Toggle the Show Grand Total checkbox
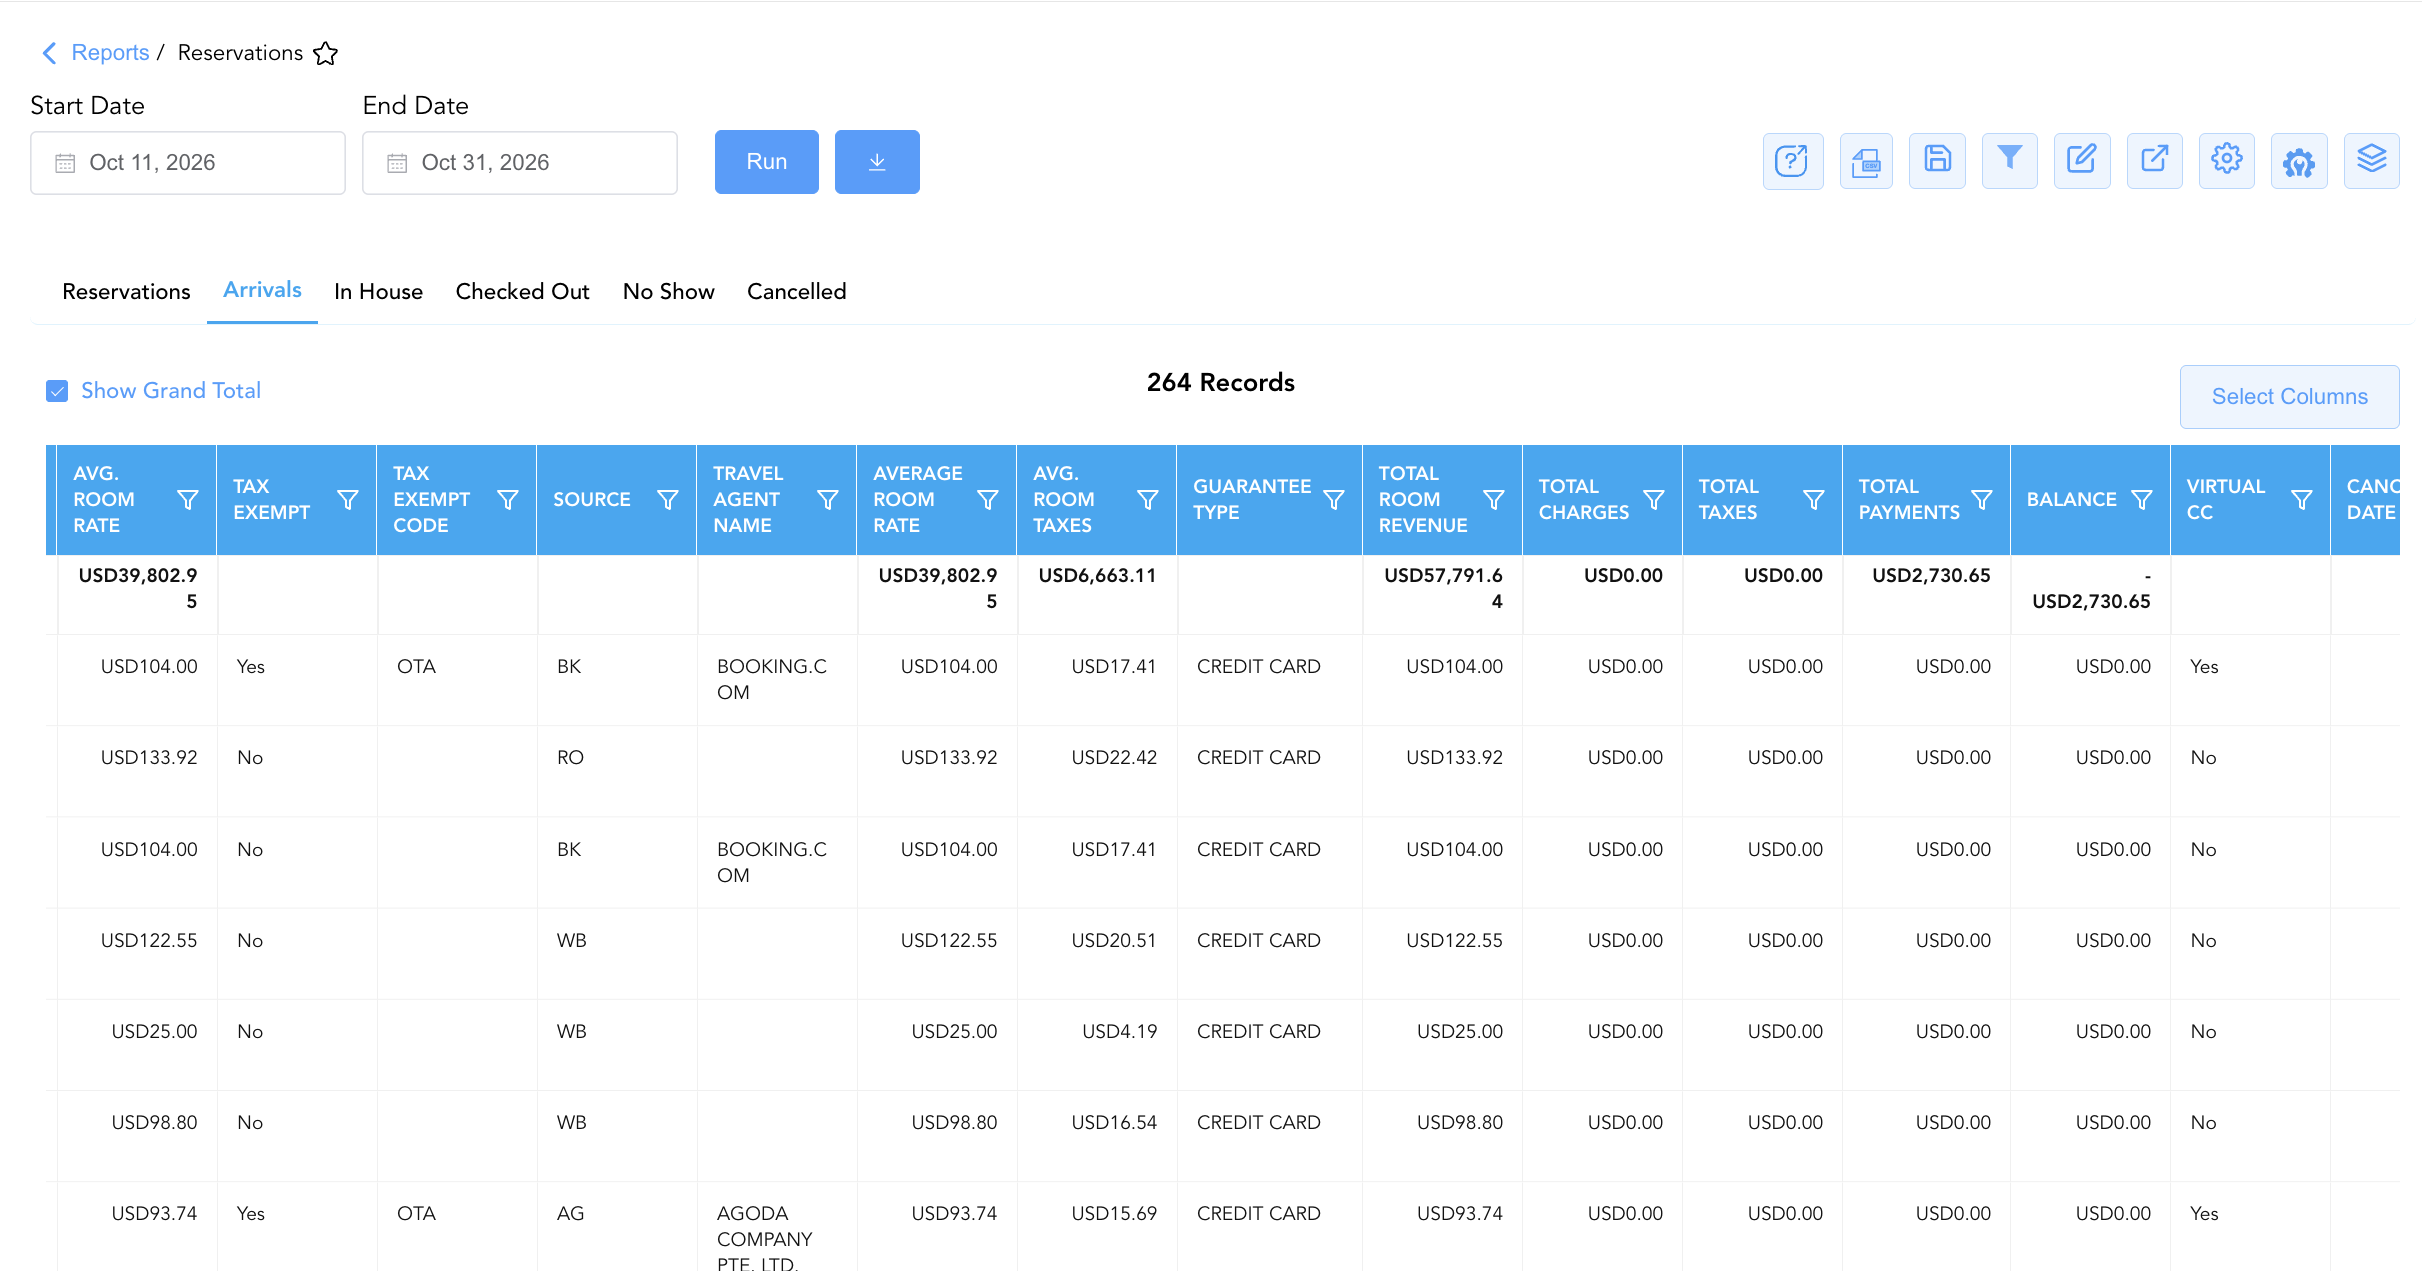The height and width of the screenshot is (1282, 2422). pos(57,391)
